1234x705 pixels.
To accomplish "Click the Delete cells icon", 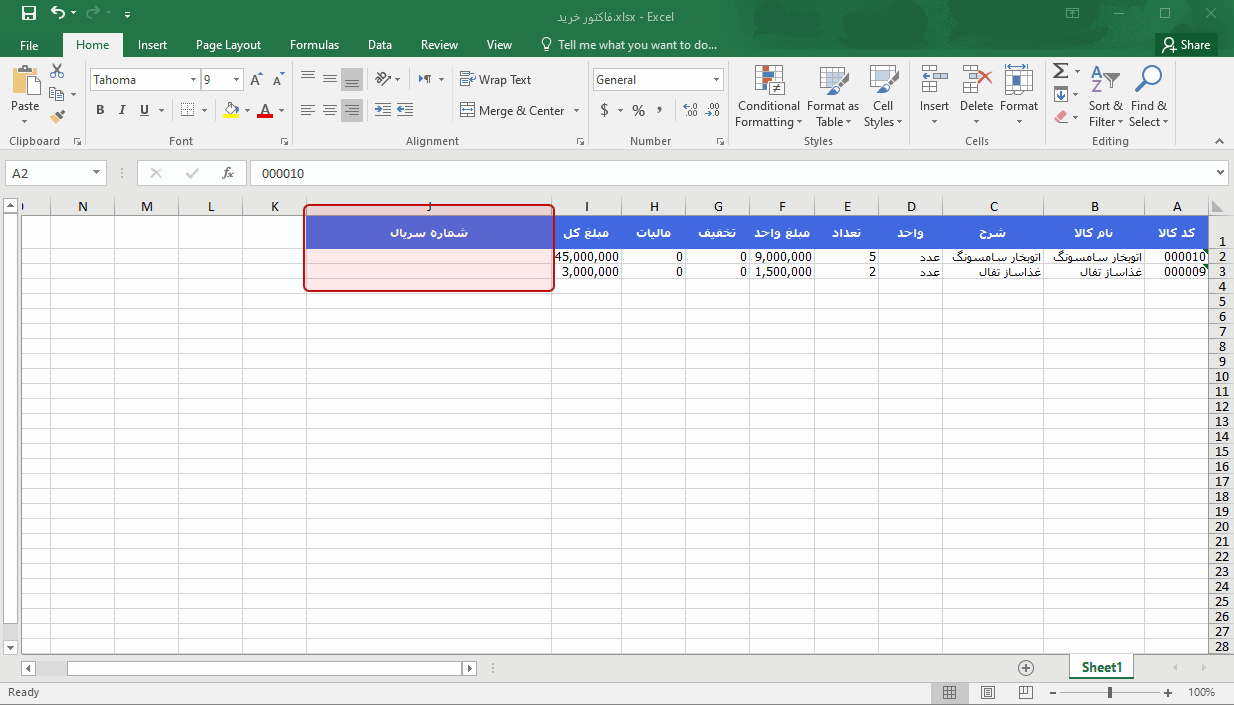I will coord(976,80).
